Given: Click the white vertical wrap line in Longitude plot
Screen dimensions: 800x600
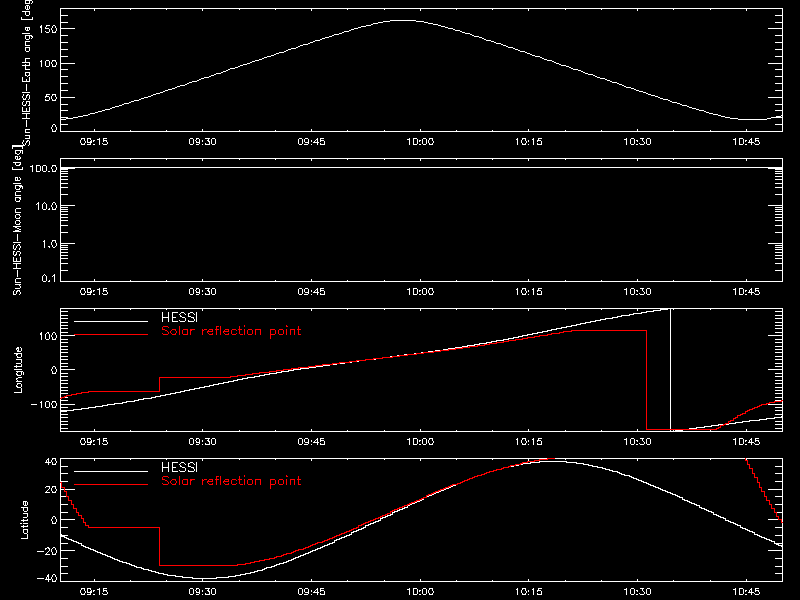Looking at the screenshot, I should 670,369.
